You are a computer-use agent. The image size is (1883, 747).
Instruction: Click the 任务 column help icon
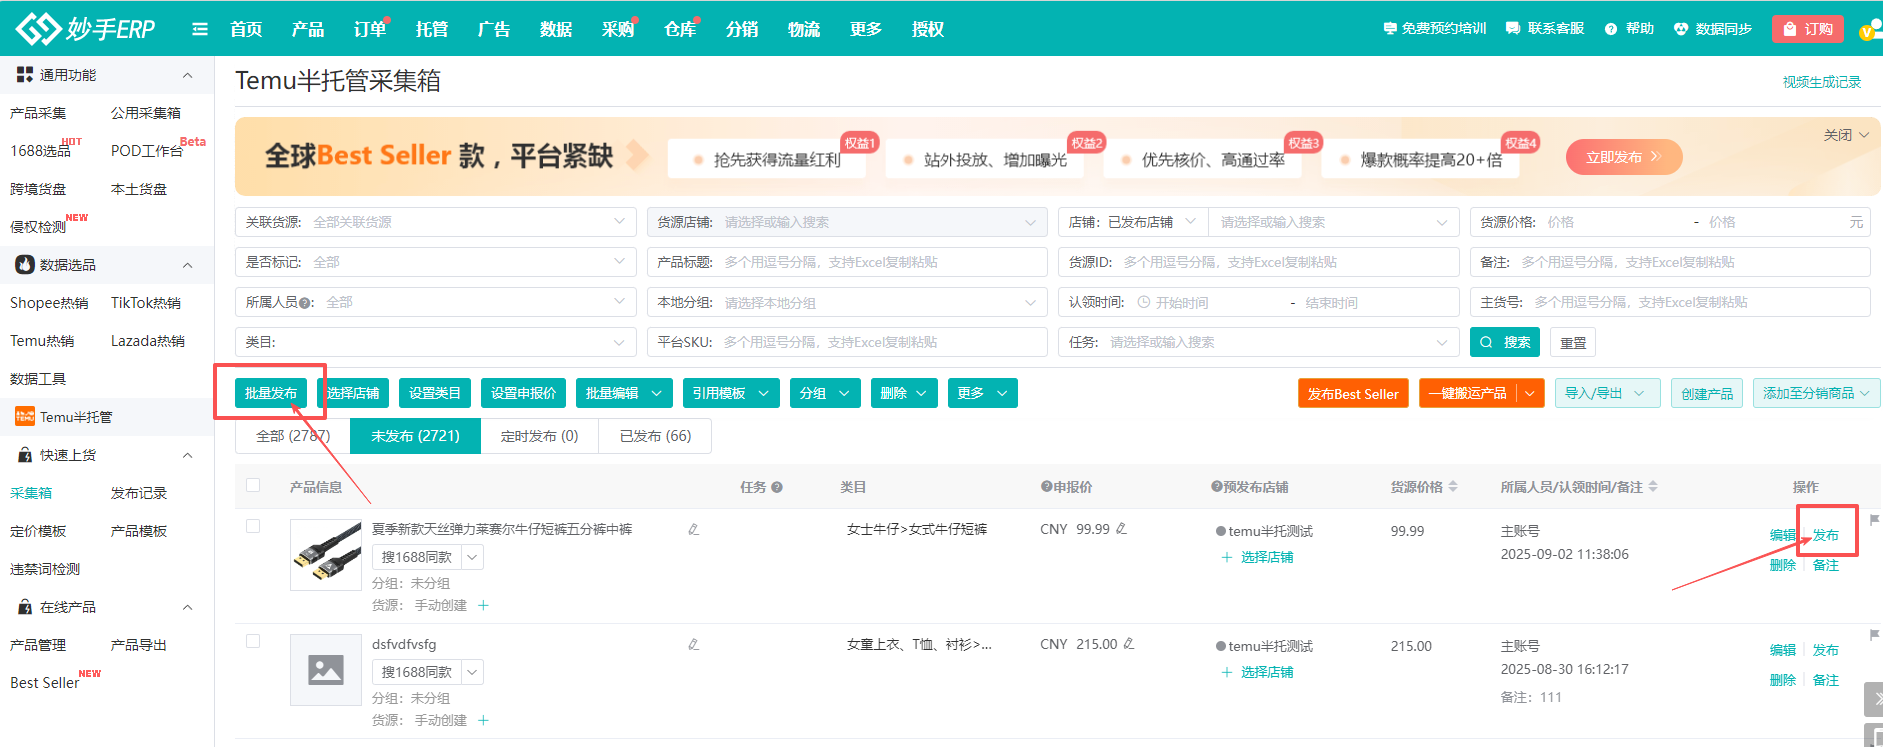click(x=777, y=487)
